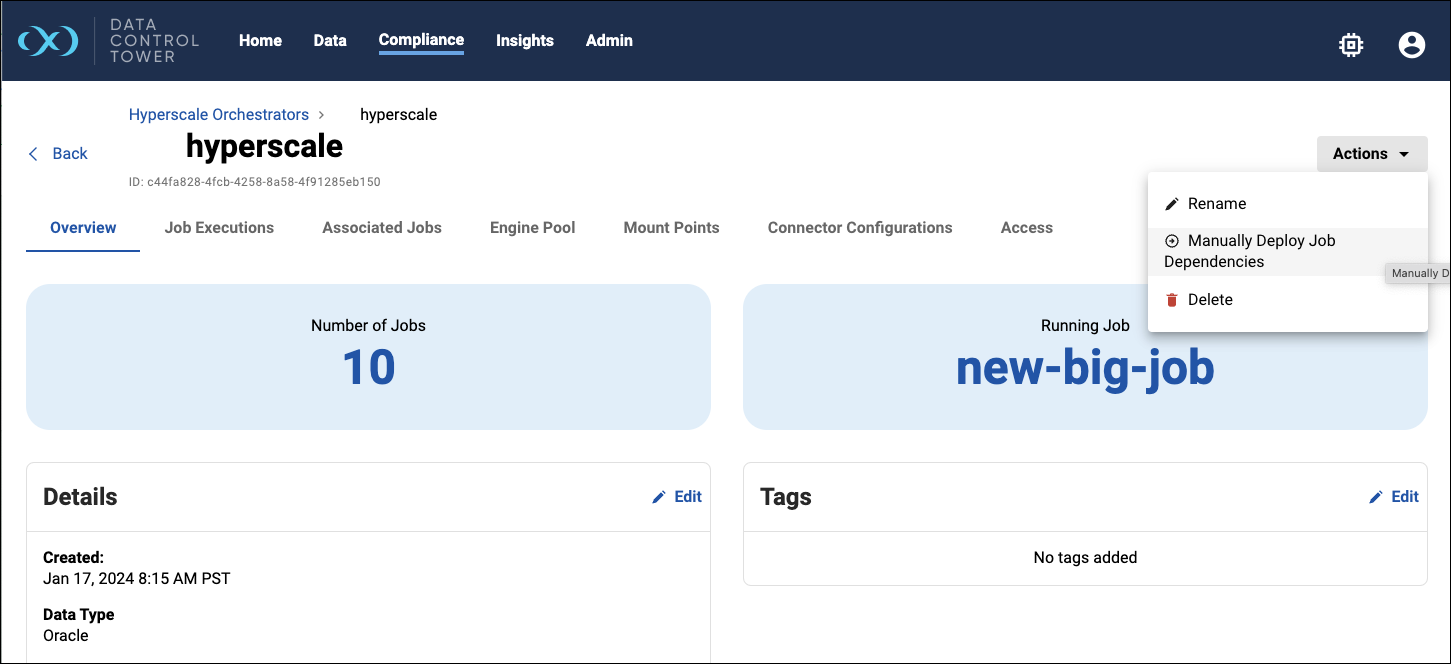1451x664 pixels.
Task: Open the user account profile icon
Action: [x=1411, y=44]
